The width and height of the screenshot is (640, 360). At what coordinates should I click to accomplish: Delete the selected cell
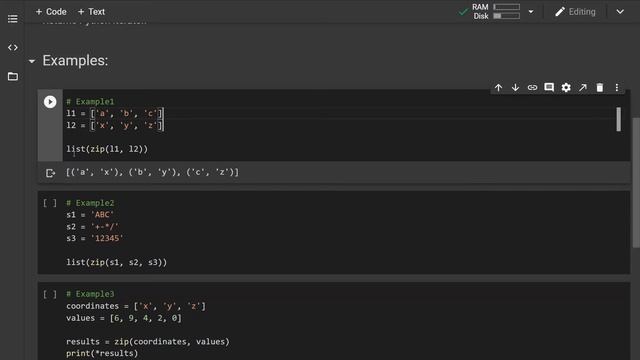point(600,87)
